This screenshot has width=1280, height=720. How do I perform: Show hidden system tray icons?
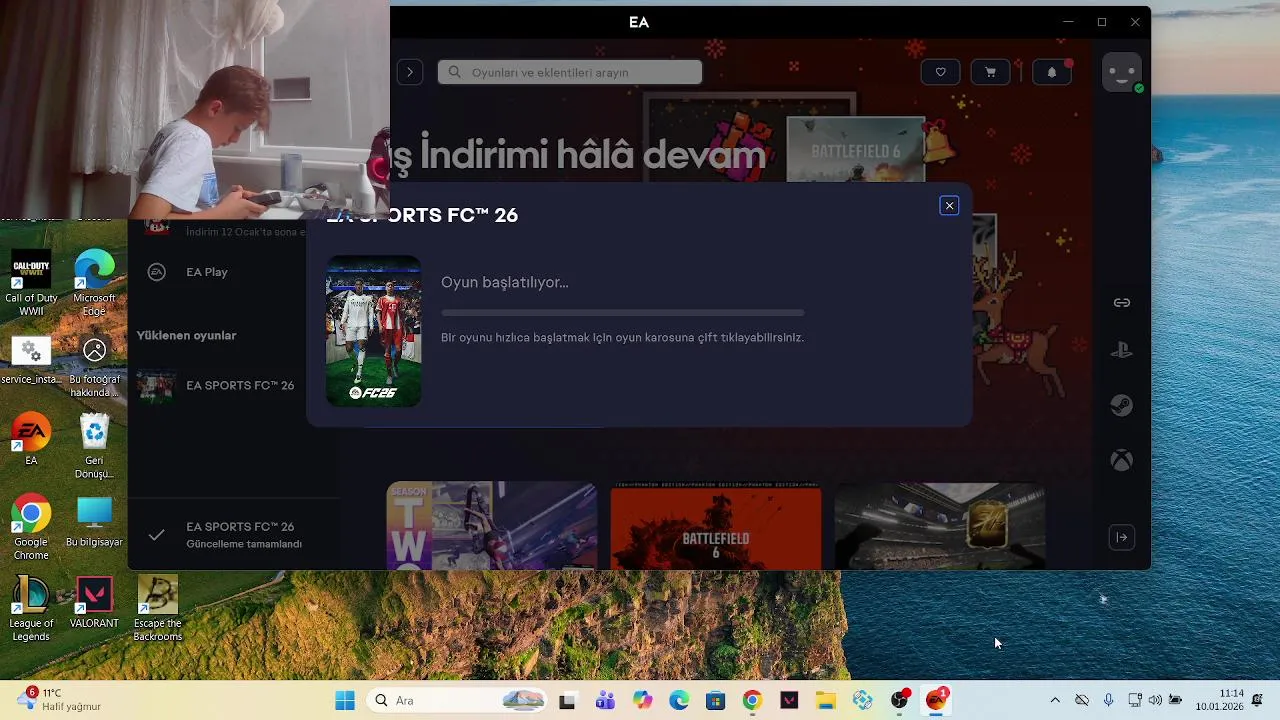pyautogui.click(x=1054, y=700)
